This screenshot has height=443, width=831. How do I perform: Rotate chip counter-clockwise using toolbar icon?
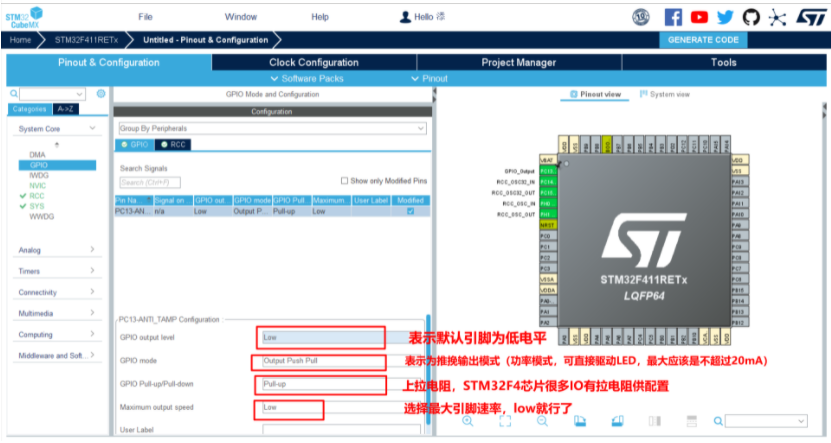pyautogui.click(x=617, y=421)
